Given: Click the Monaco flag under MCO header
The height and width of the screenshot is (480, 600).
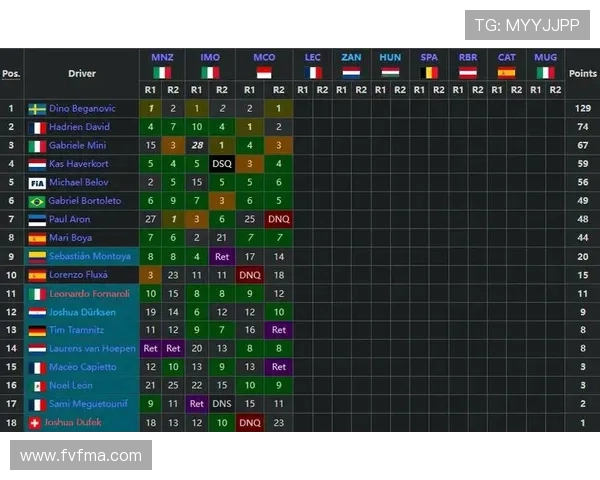Looking at the screenshot, I should tap(264, 72).
